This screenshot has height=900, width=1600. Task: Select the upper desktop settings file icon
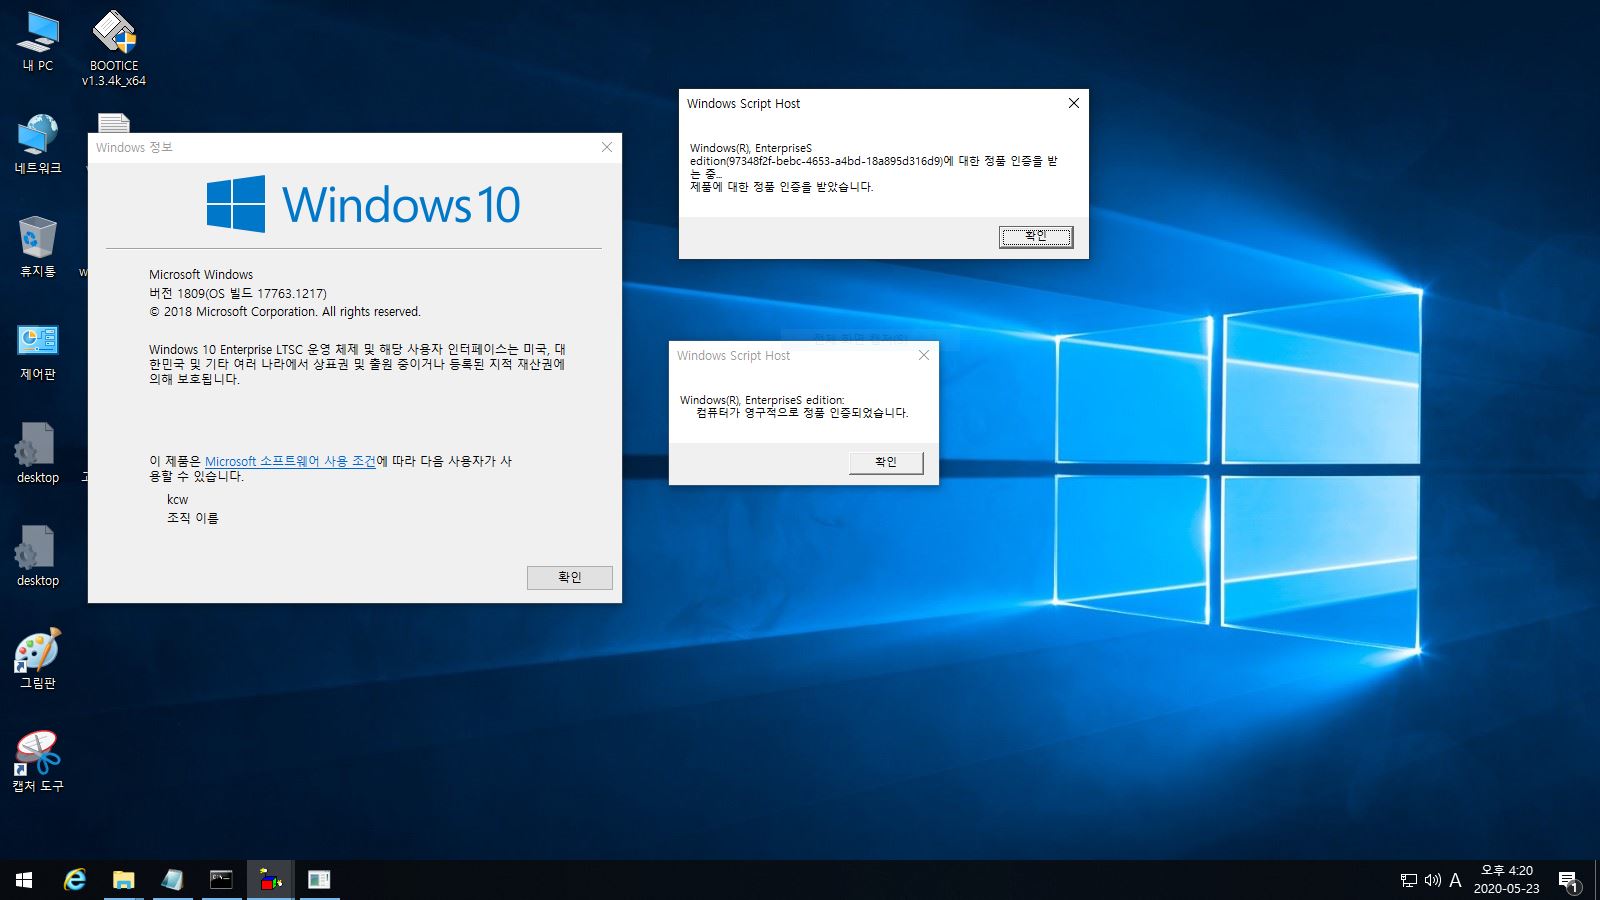[x=38, y=453]
